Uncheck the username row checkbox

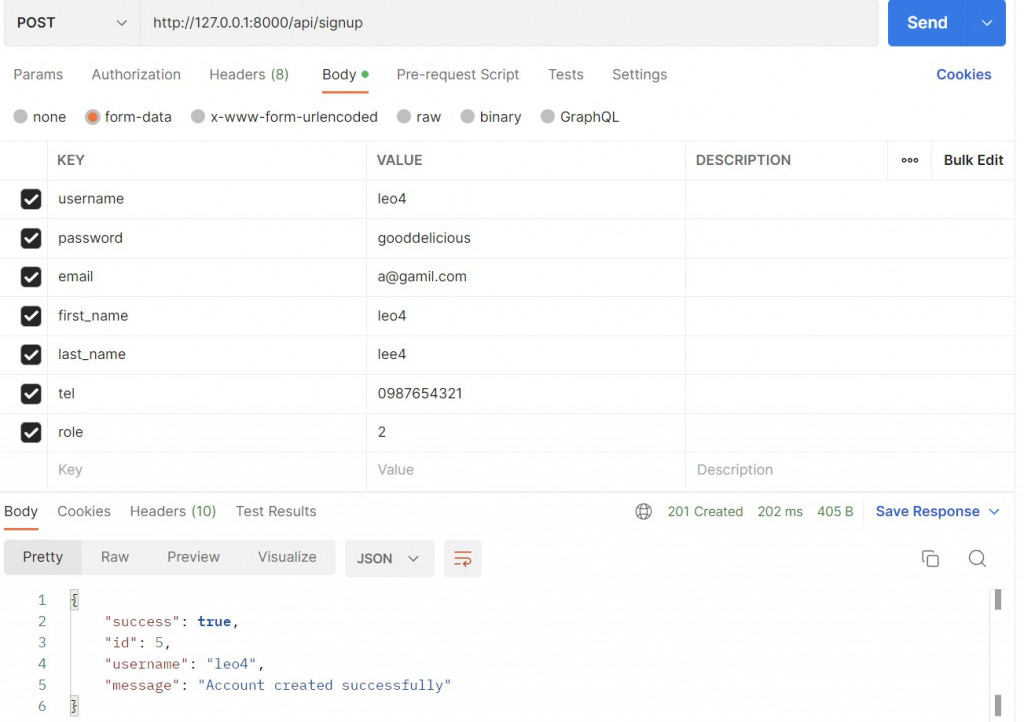pyautogui.click(x=31, y=199)
